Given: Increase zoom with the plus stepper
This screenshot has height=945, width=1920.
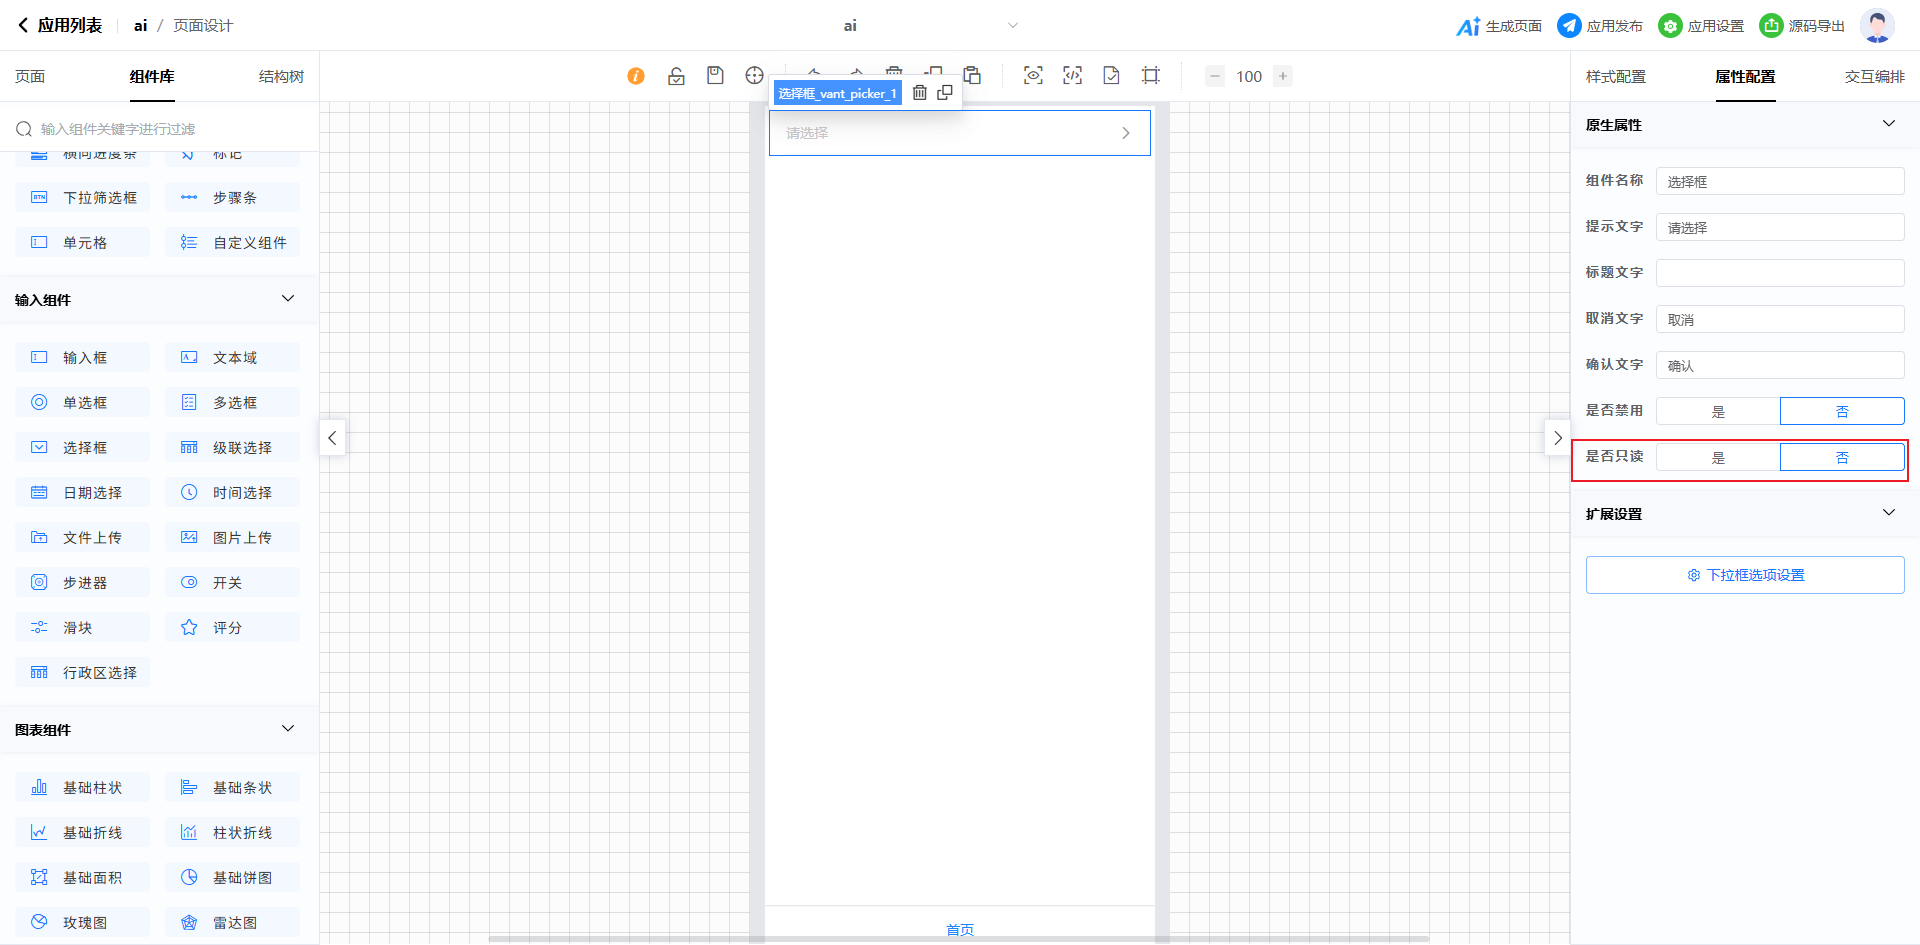Looking at the screenshot, I should pos(1283,76).
